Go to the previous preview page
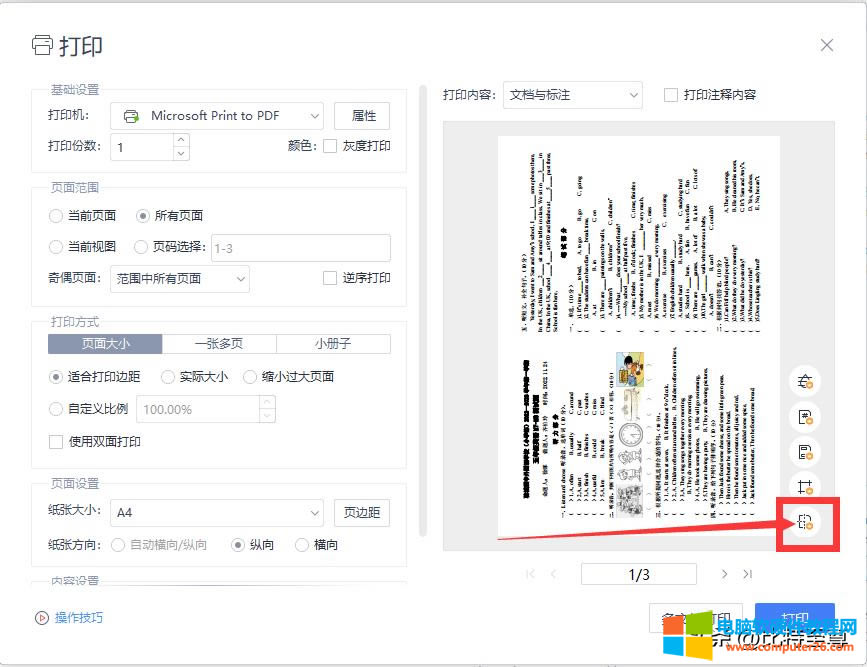Image resolution: width=867 pixels, height=667 pixels. pos(553,574)
